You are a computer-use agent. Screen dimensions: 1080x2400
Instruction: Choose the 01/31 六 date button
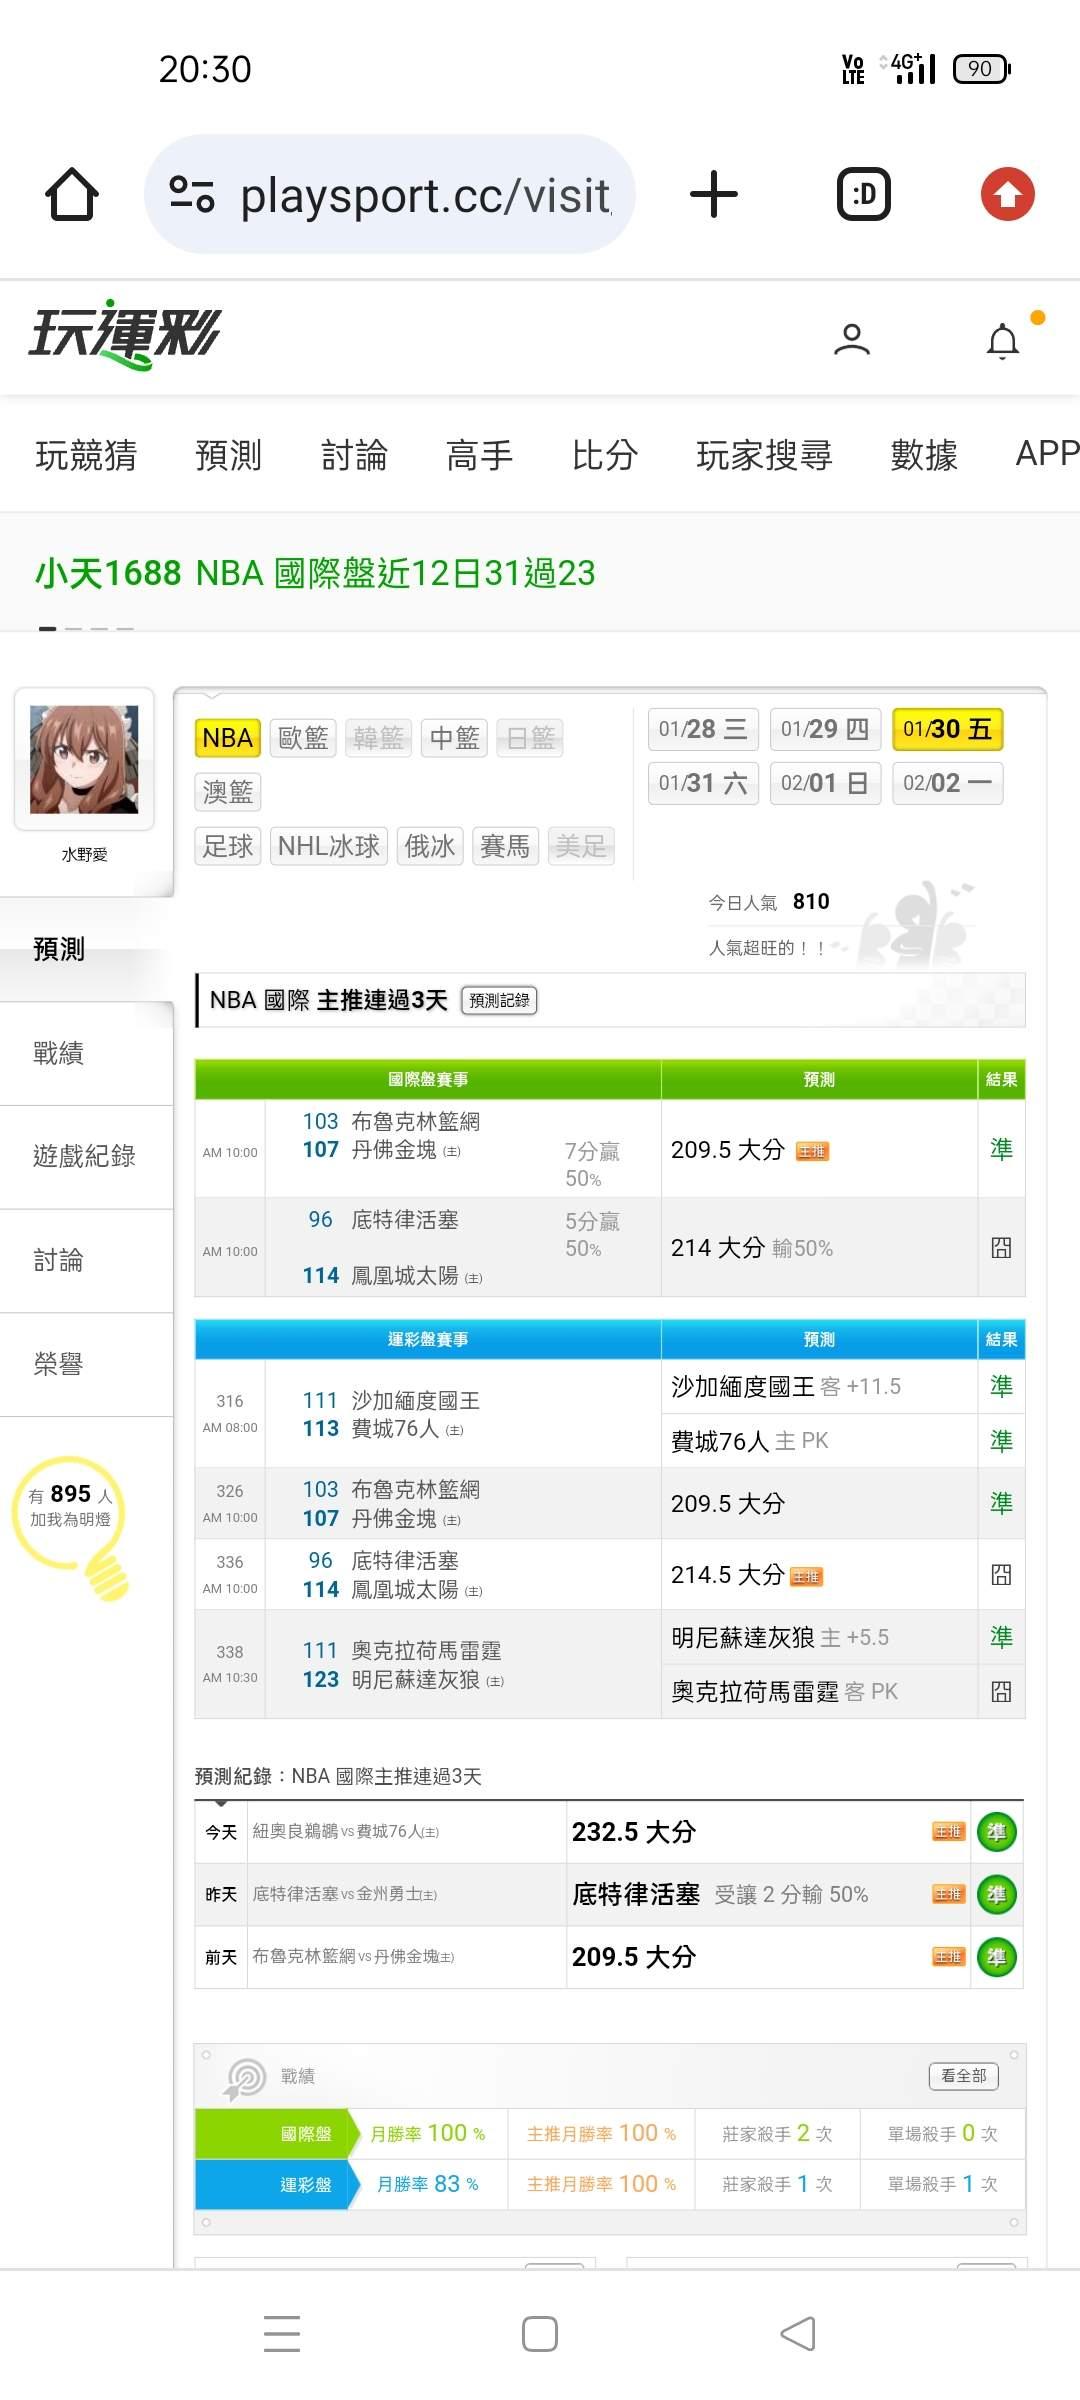[703, 783]
